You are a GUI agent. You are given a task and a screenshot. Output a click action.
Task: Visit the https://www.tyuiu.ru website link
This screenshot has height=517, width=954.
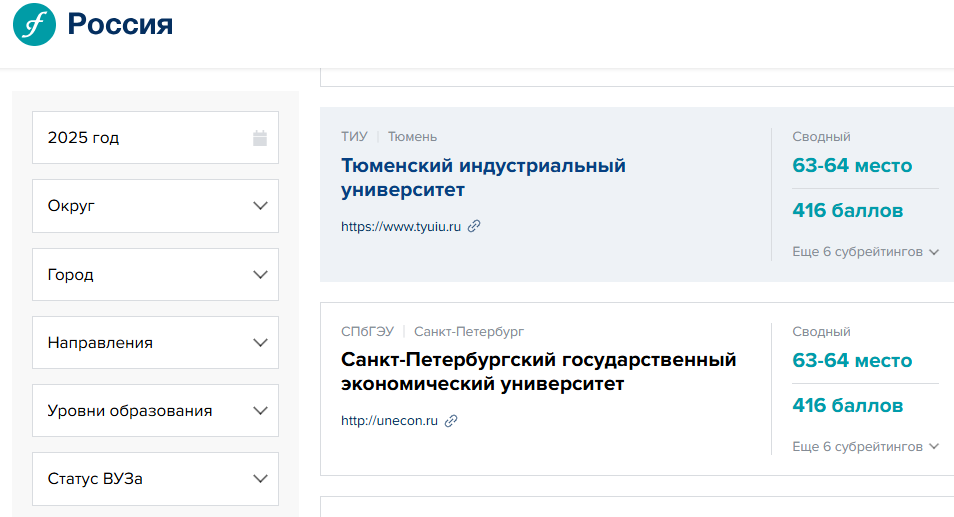(400, 227)
